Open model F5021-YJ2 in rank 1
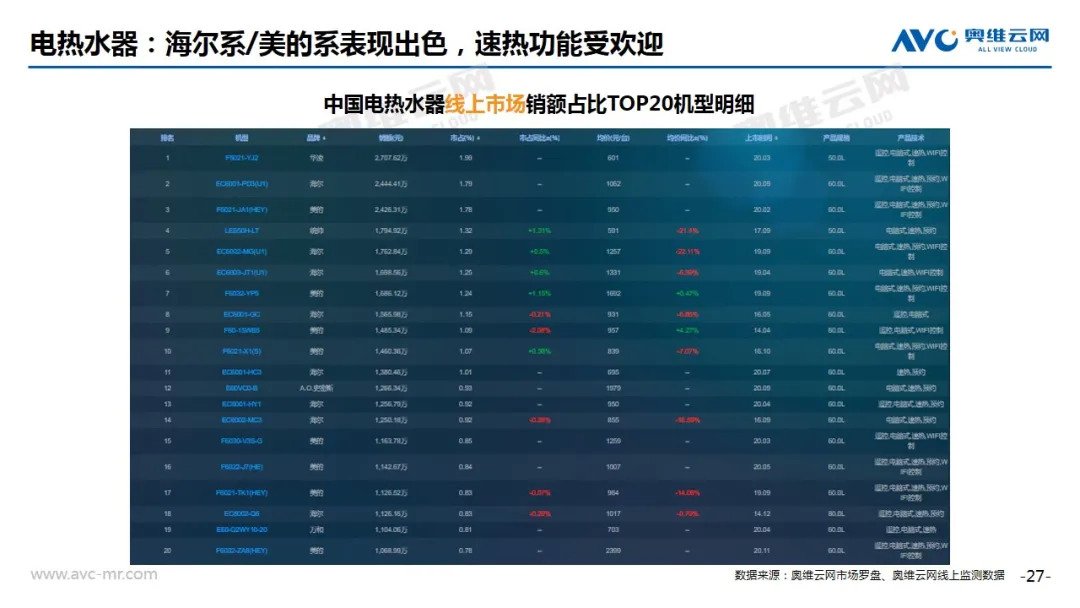The width and height of the screenshot is (1080, 608). (242, 158)
